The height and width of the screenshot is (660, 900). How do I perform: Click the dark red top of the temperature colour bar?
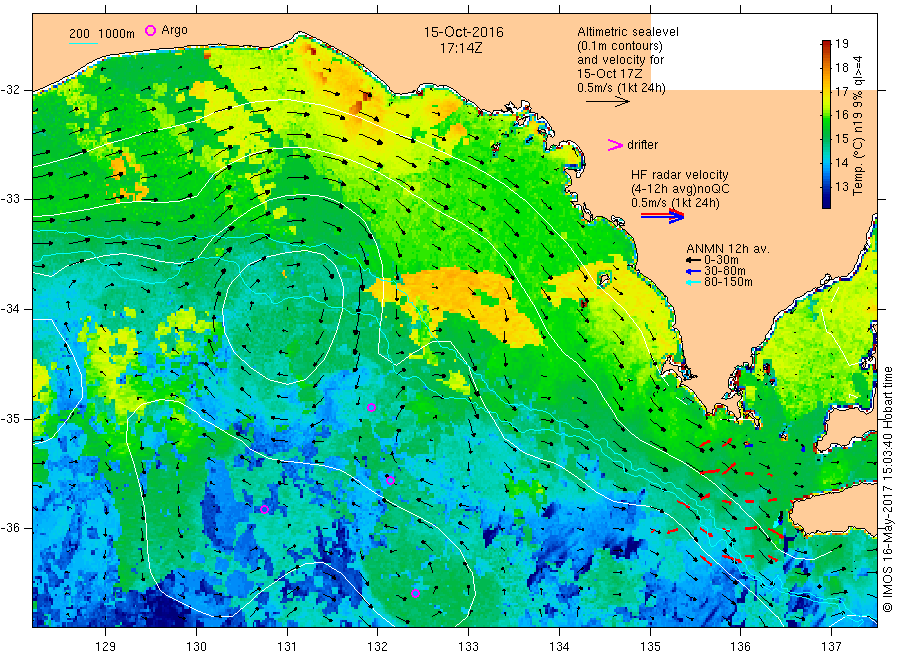826,45
